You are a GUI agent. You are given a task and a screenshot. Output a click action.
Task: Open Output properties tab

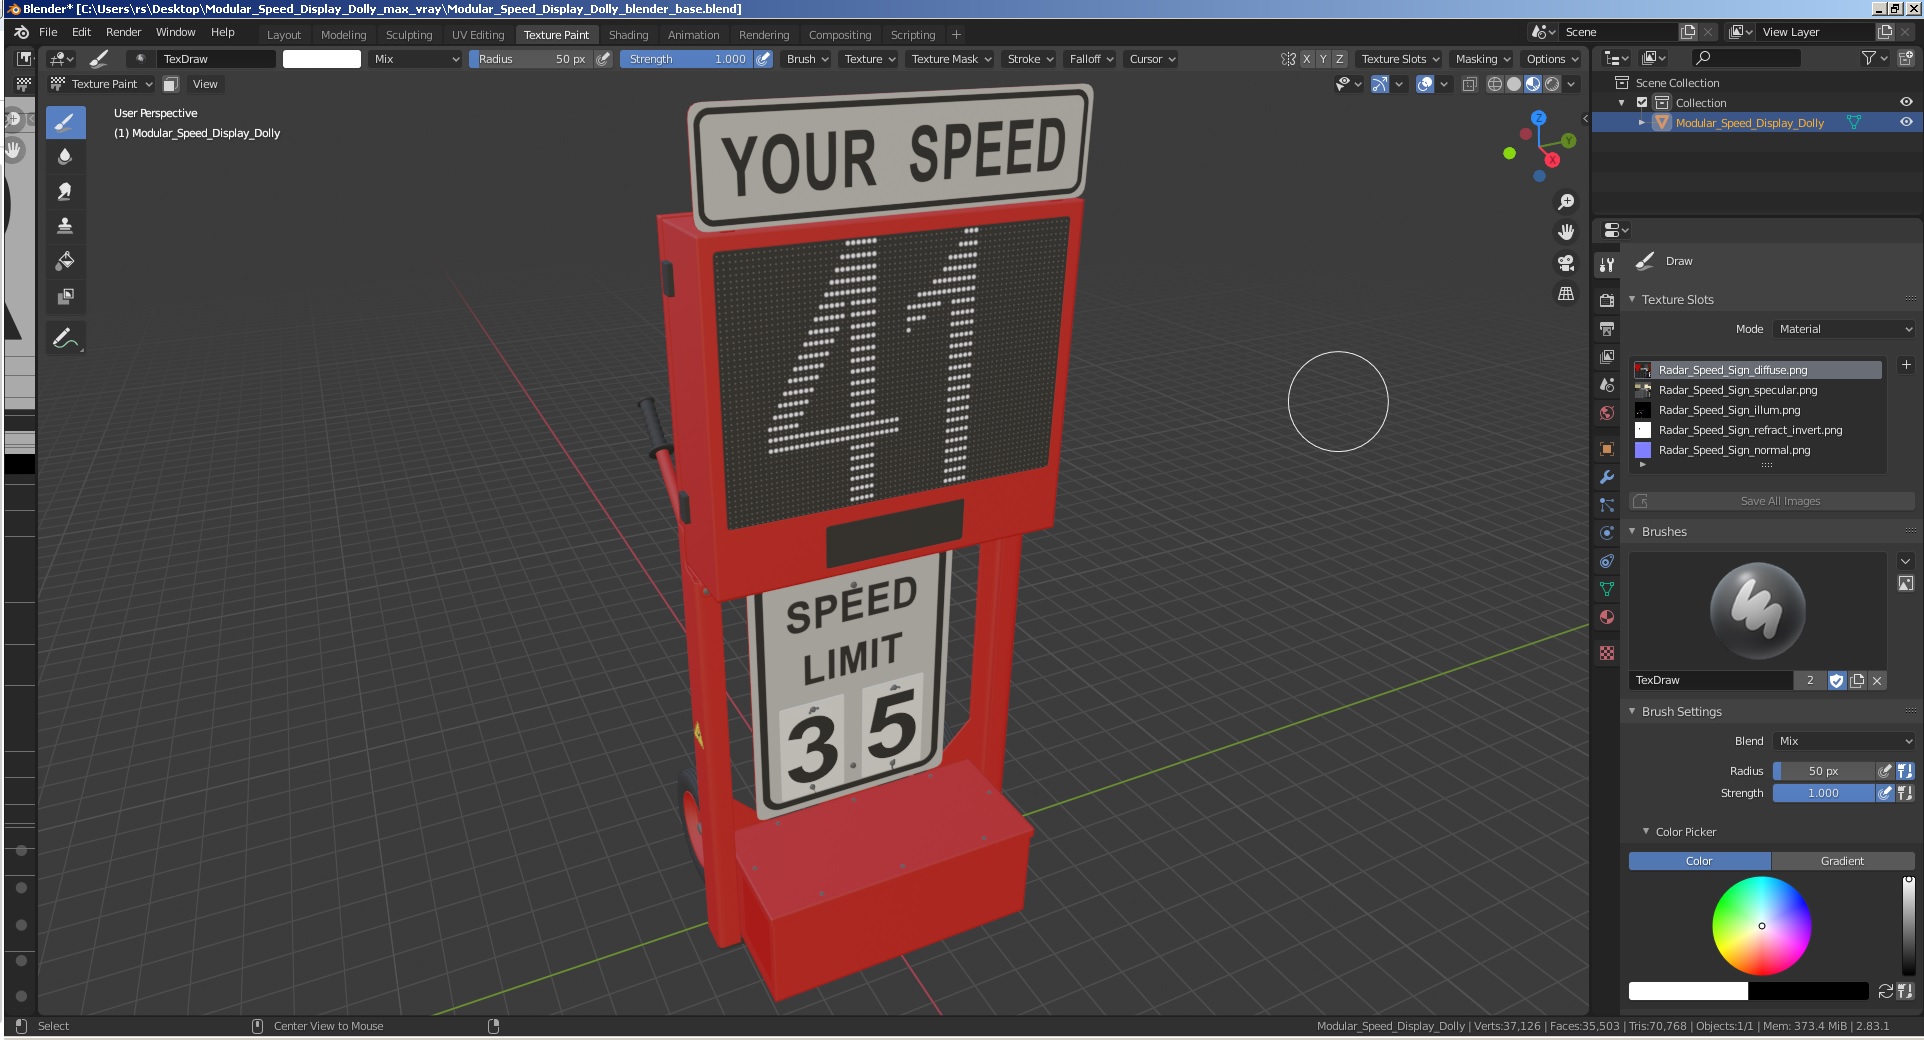pyautogui.click(x=1607, y=328)
